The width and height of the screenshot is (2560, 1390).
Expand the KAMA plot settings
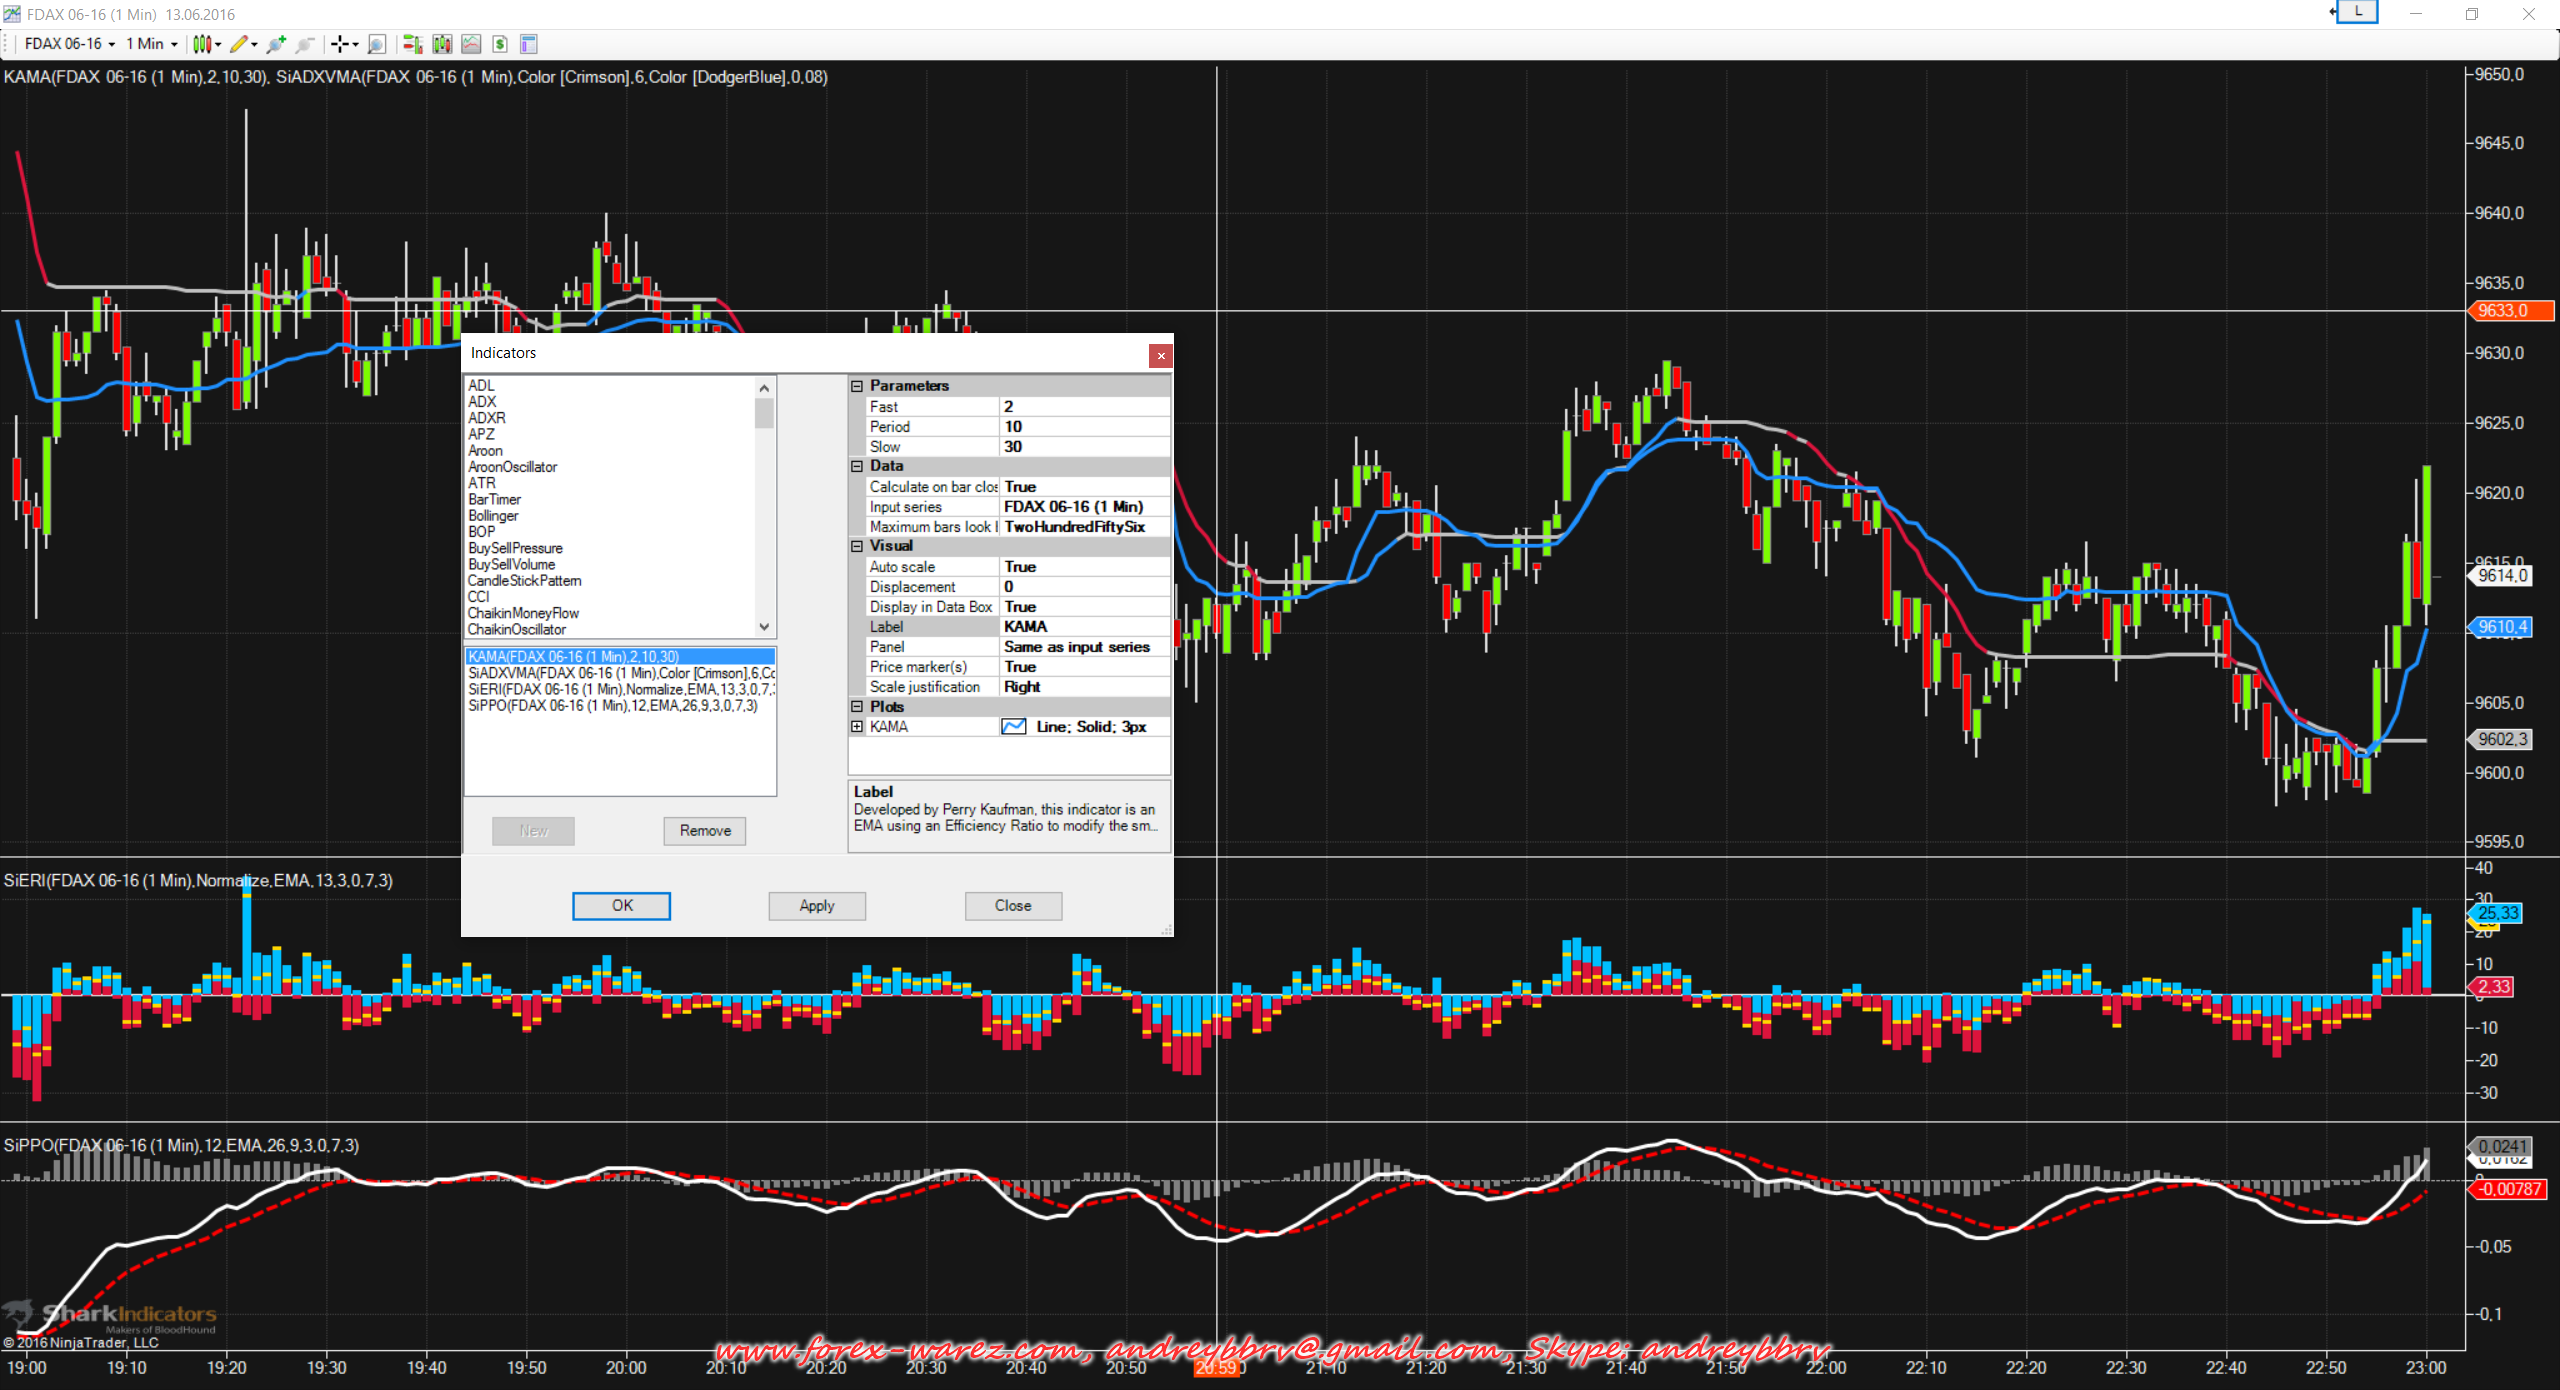point(857,727)
